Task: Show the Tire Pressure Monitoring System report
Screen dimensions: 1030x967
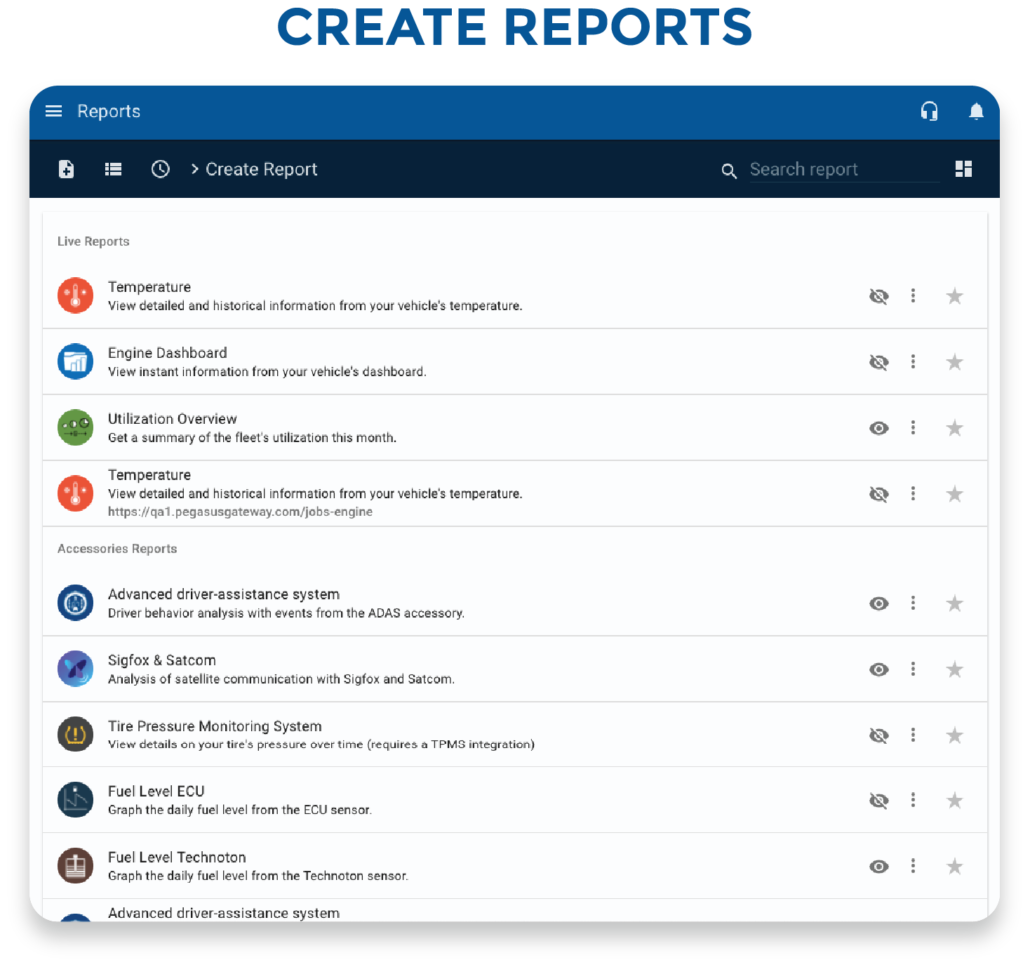Action: (879, 735)
